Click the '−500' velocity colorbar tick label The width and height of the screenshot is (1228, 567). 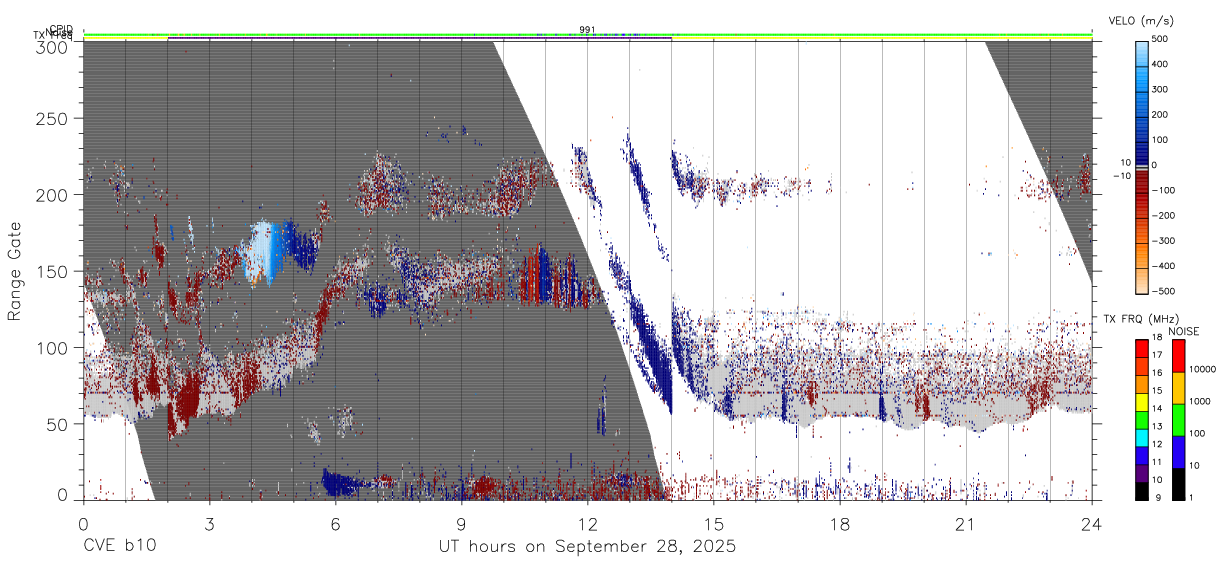pos(1163,292)
